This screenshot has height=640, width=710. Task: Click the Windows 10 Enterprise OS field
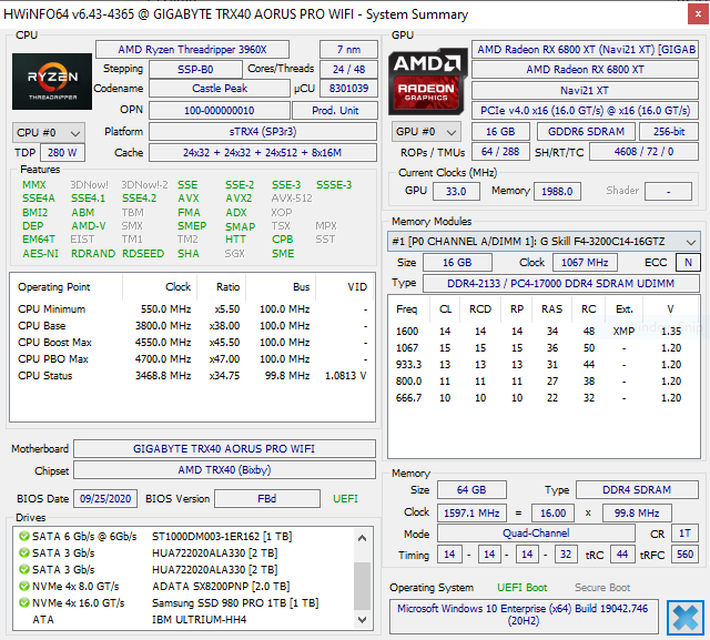523,615
